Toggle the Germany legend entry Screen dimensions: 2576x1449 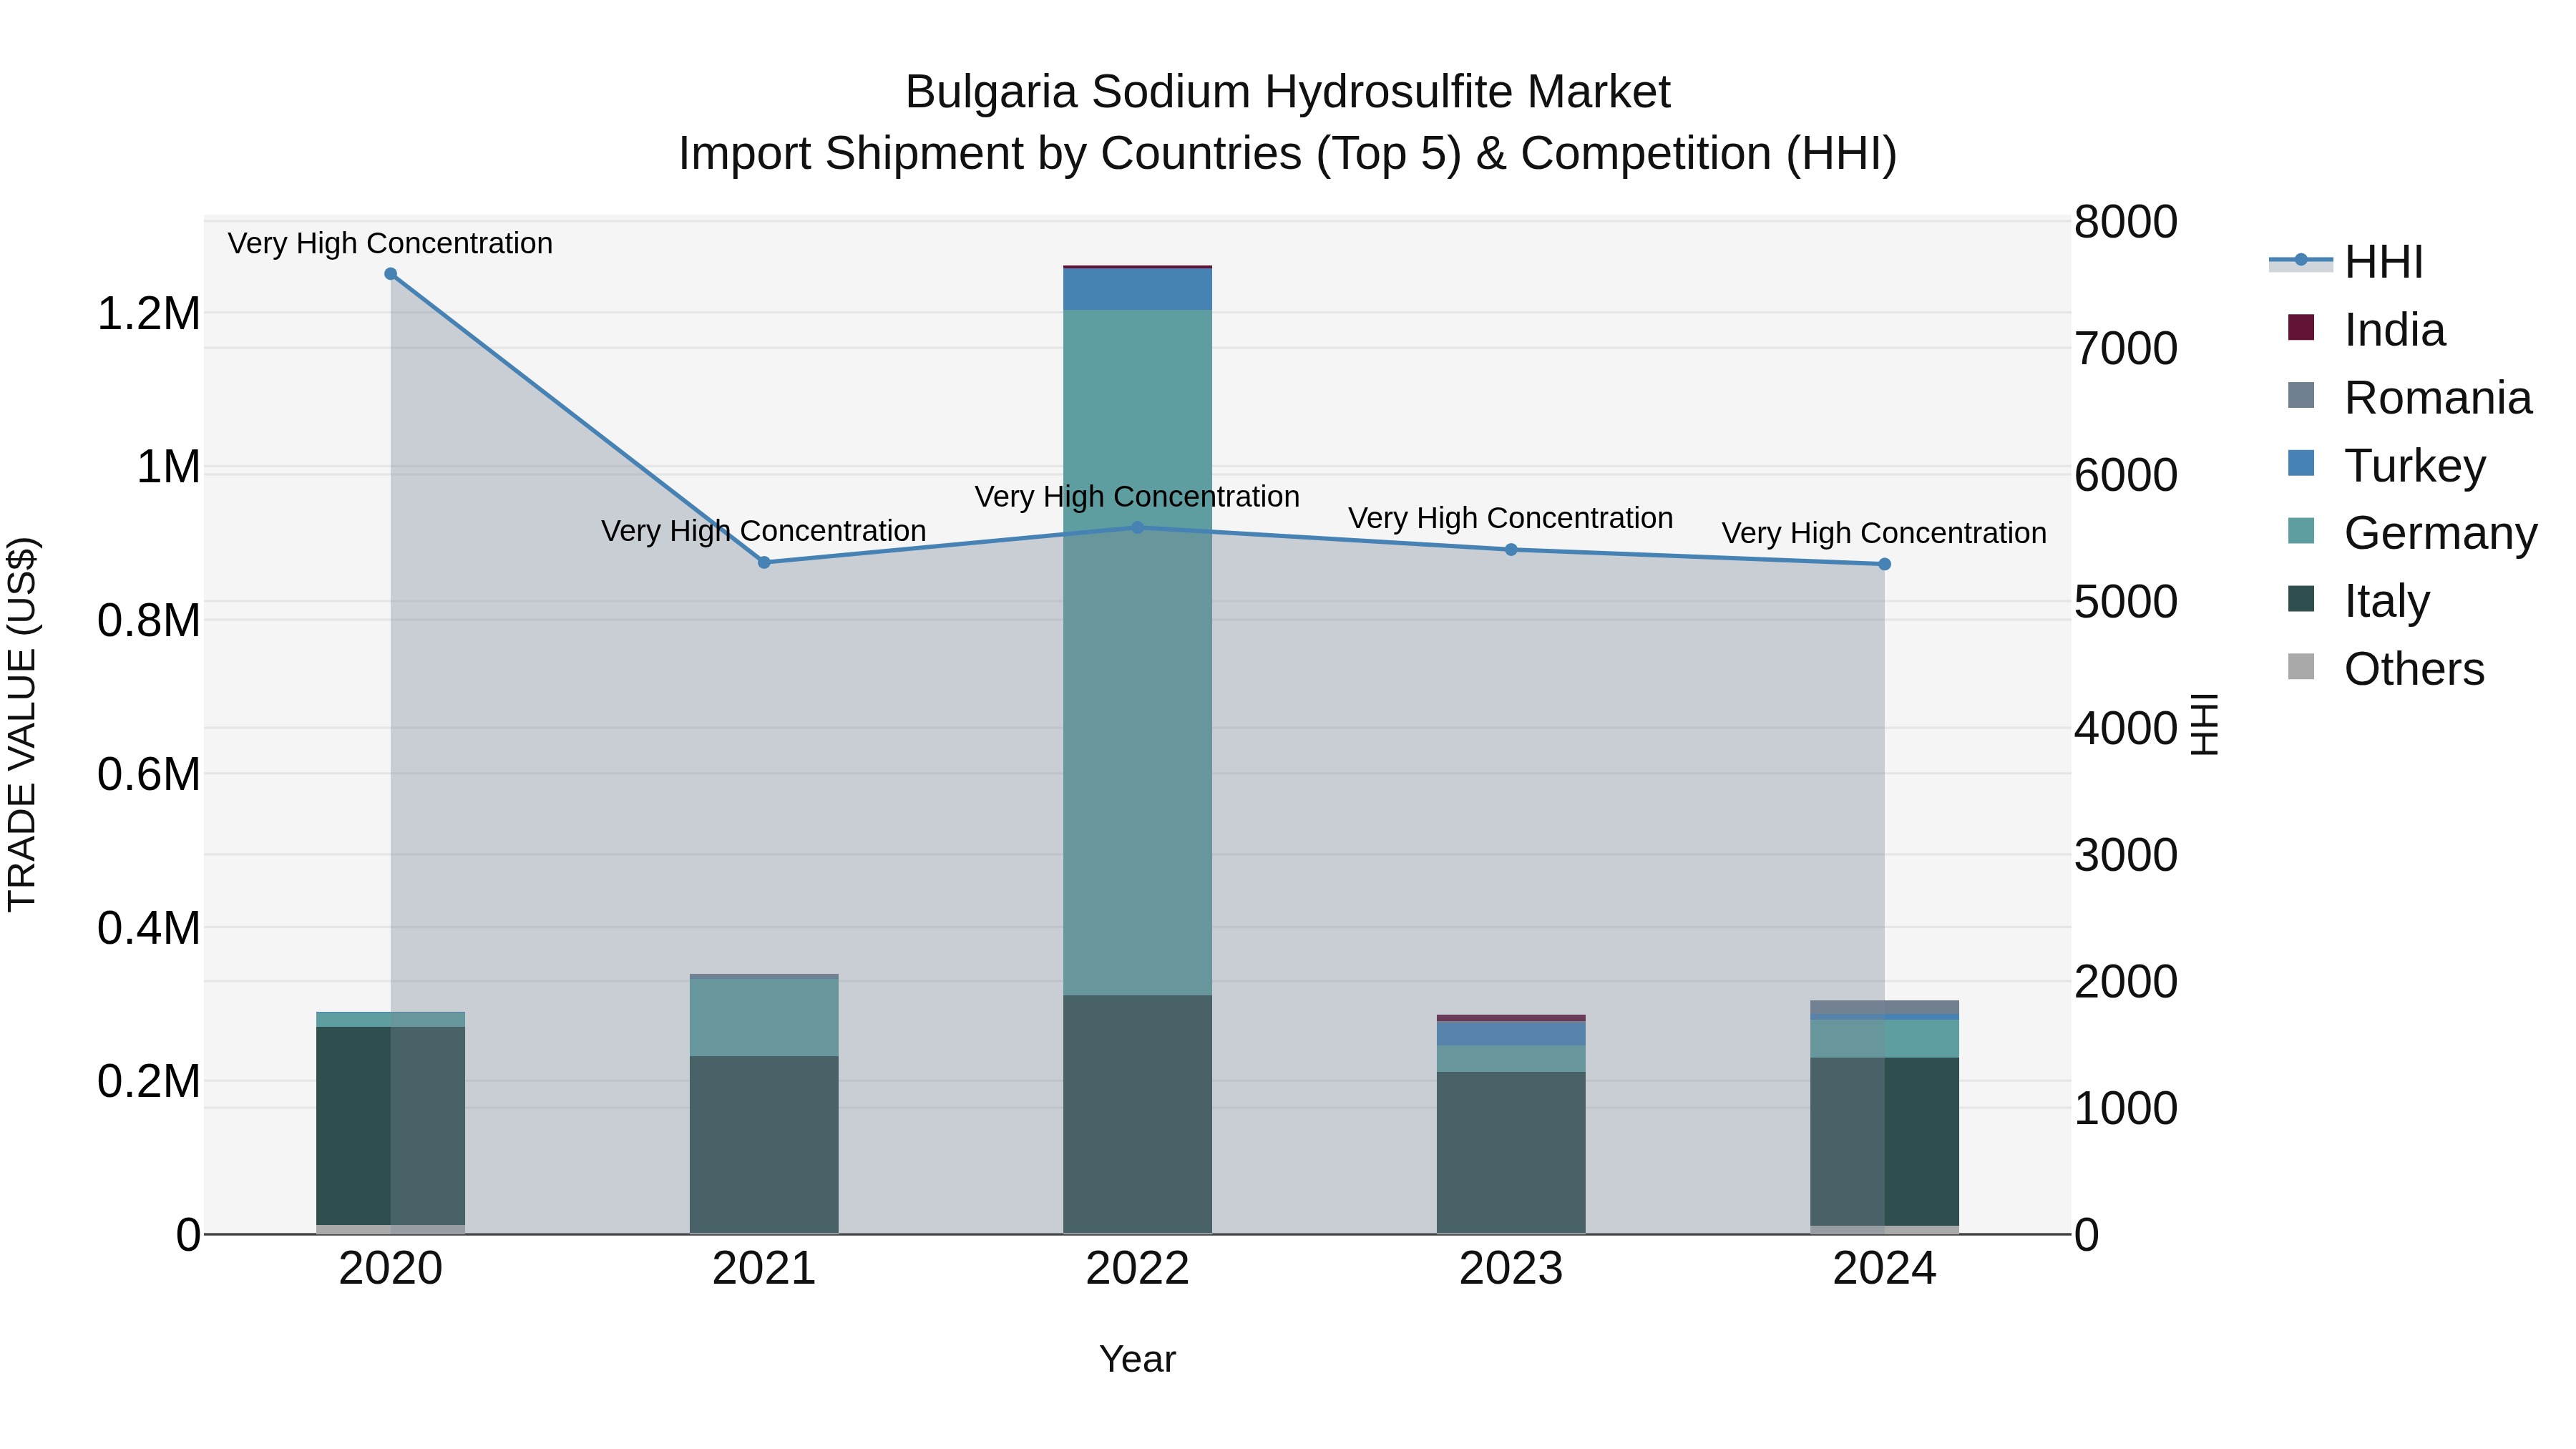coord(2412,532)
